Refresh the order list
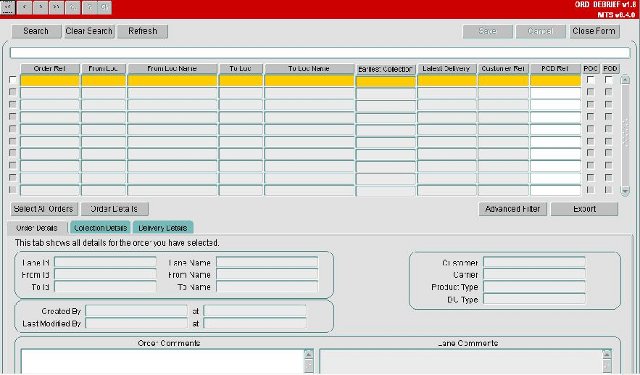640x375 pixels. (x=142, y=31)
